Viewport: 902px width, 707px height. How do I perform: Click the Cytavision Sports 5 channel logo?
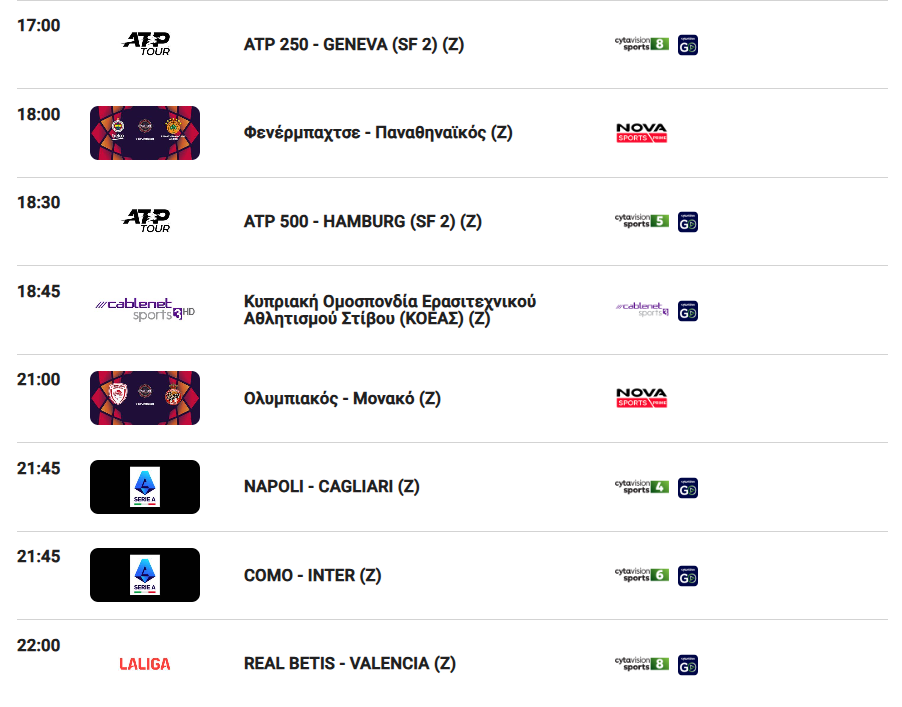641,220
